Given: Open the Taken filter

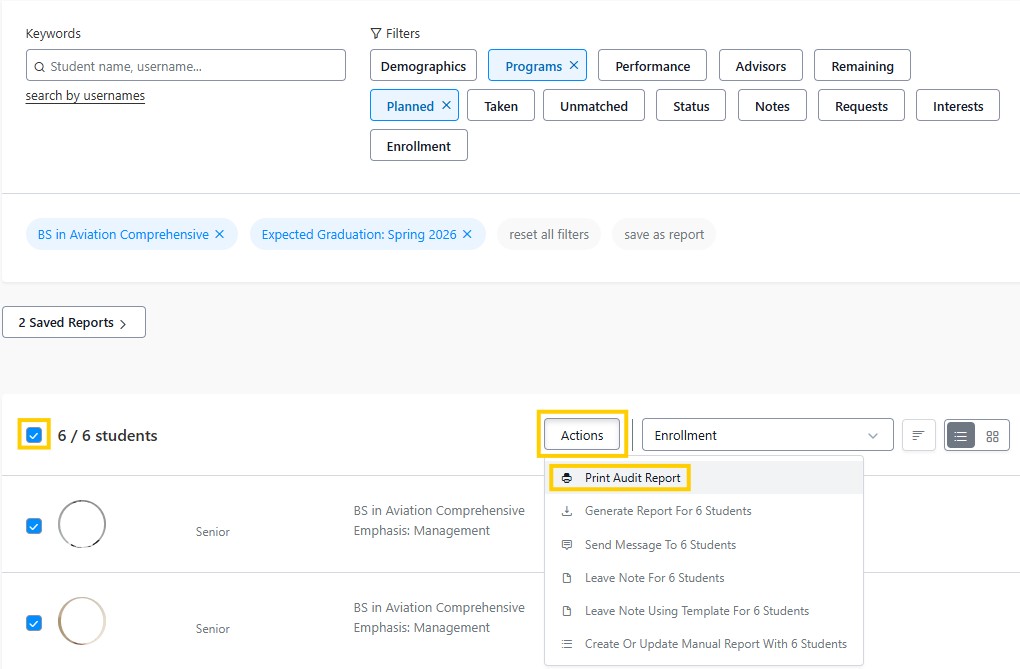Looking at the screenshot, I should [x=501, y=105].
